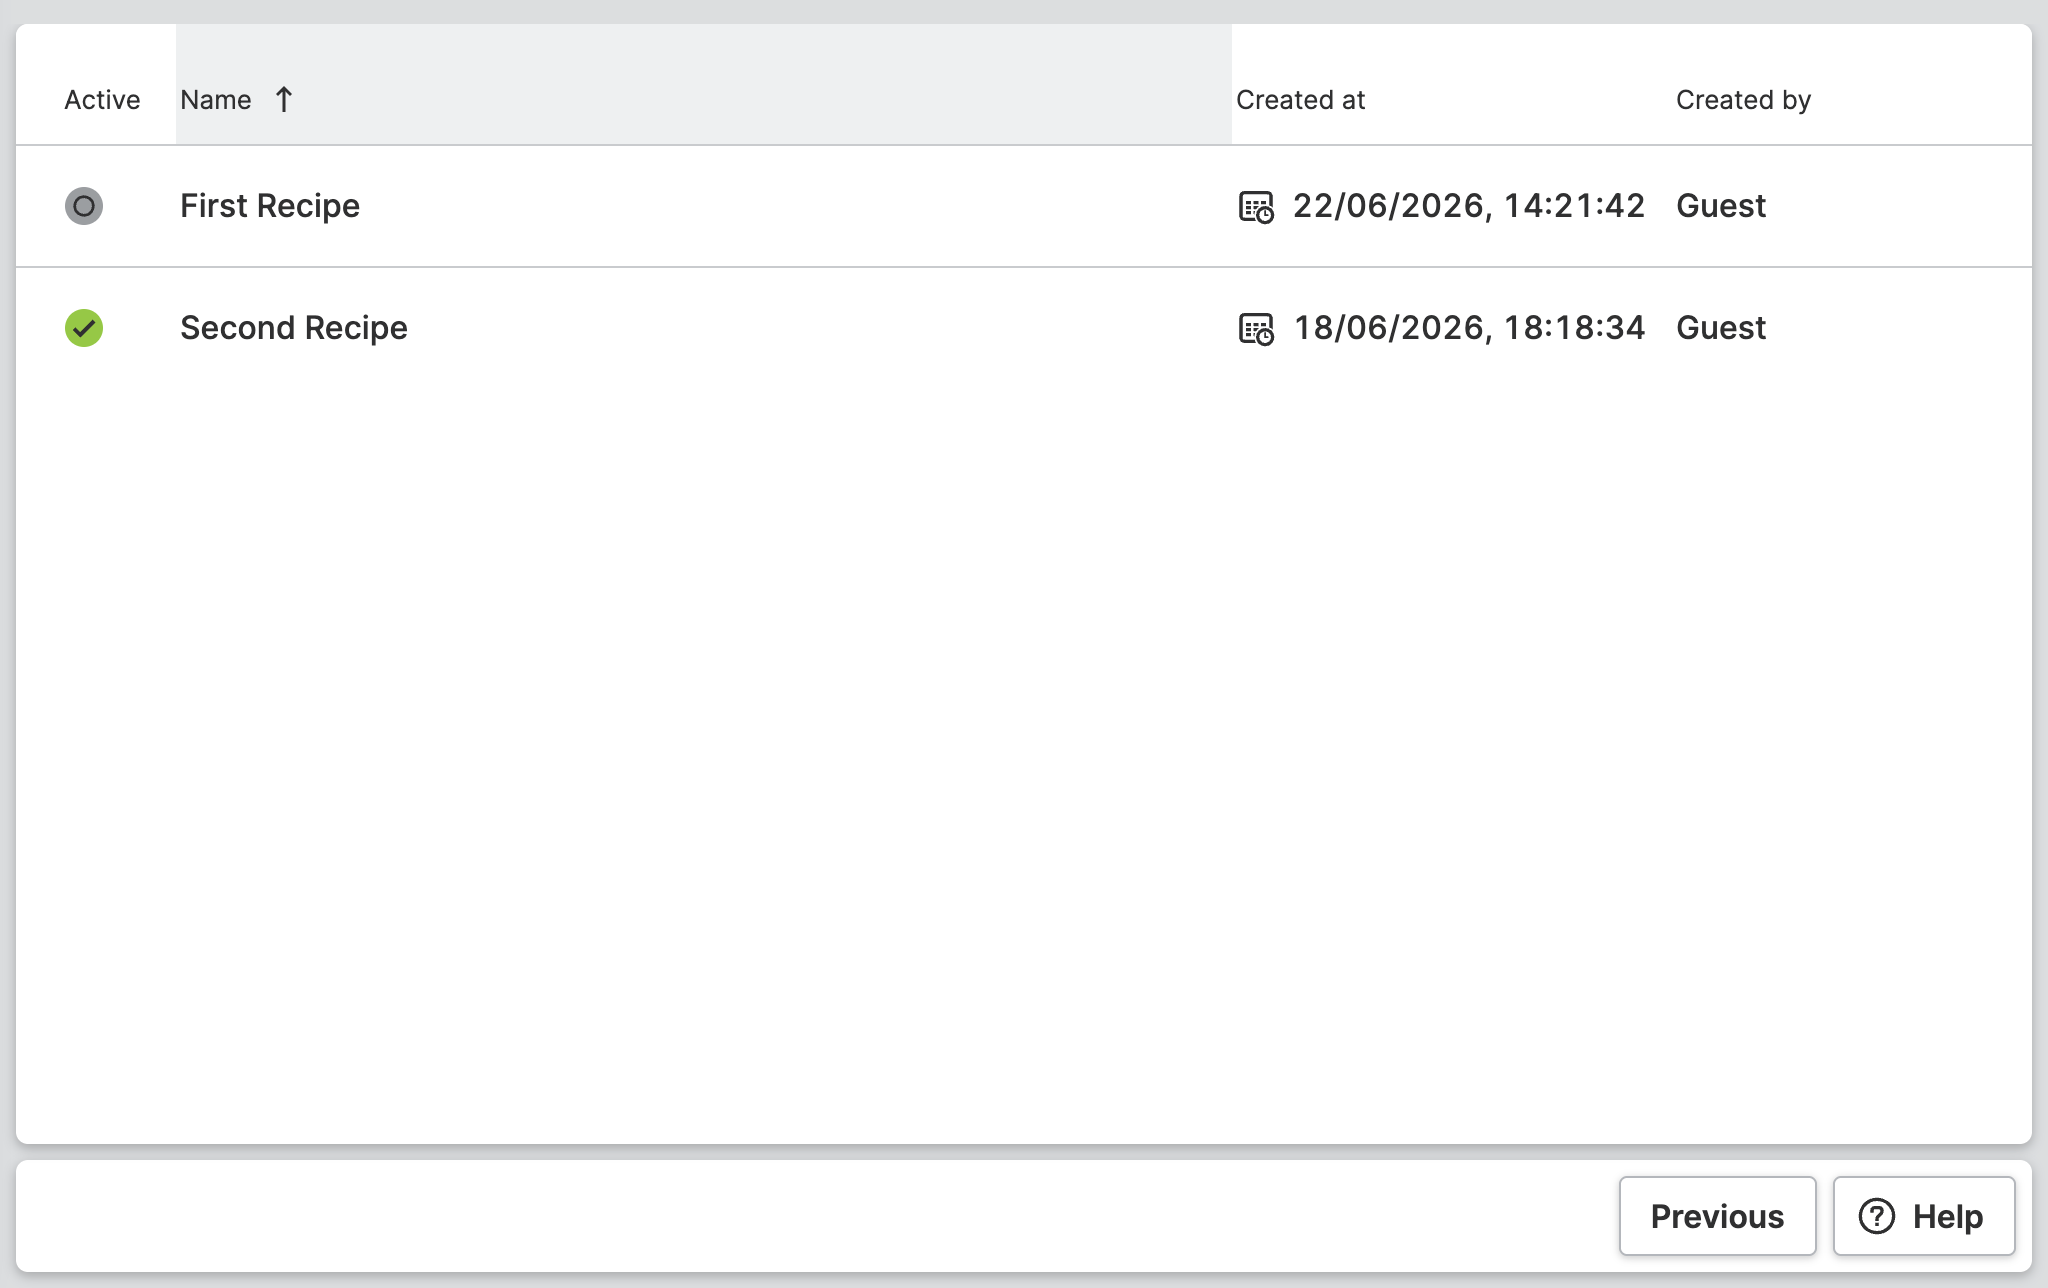Click Guest creator in the Second Recipe row
The width and height of the screenshot is (2048, 1288).
pos(1721,328)
